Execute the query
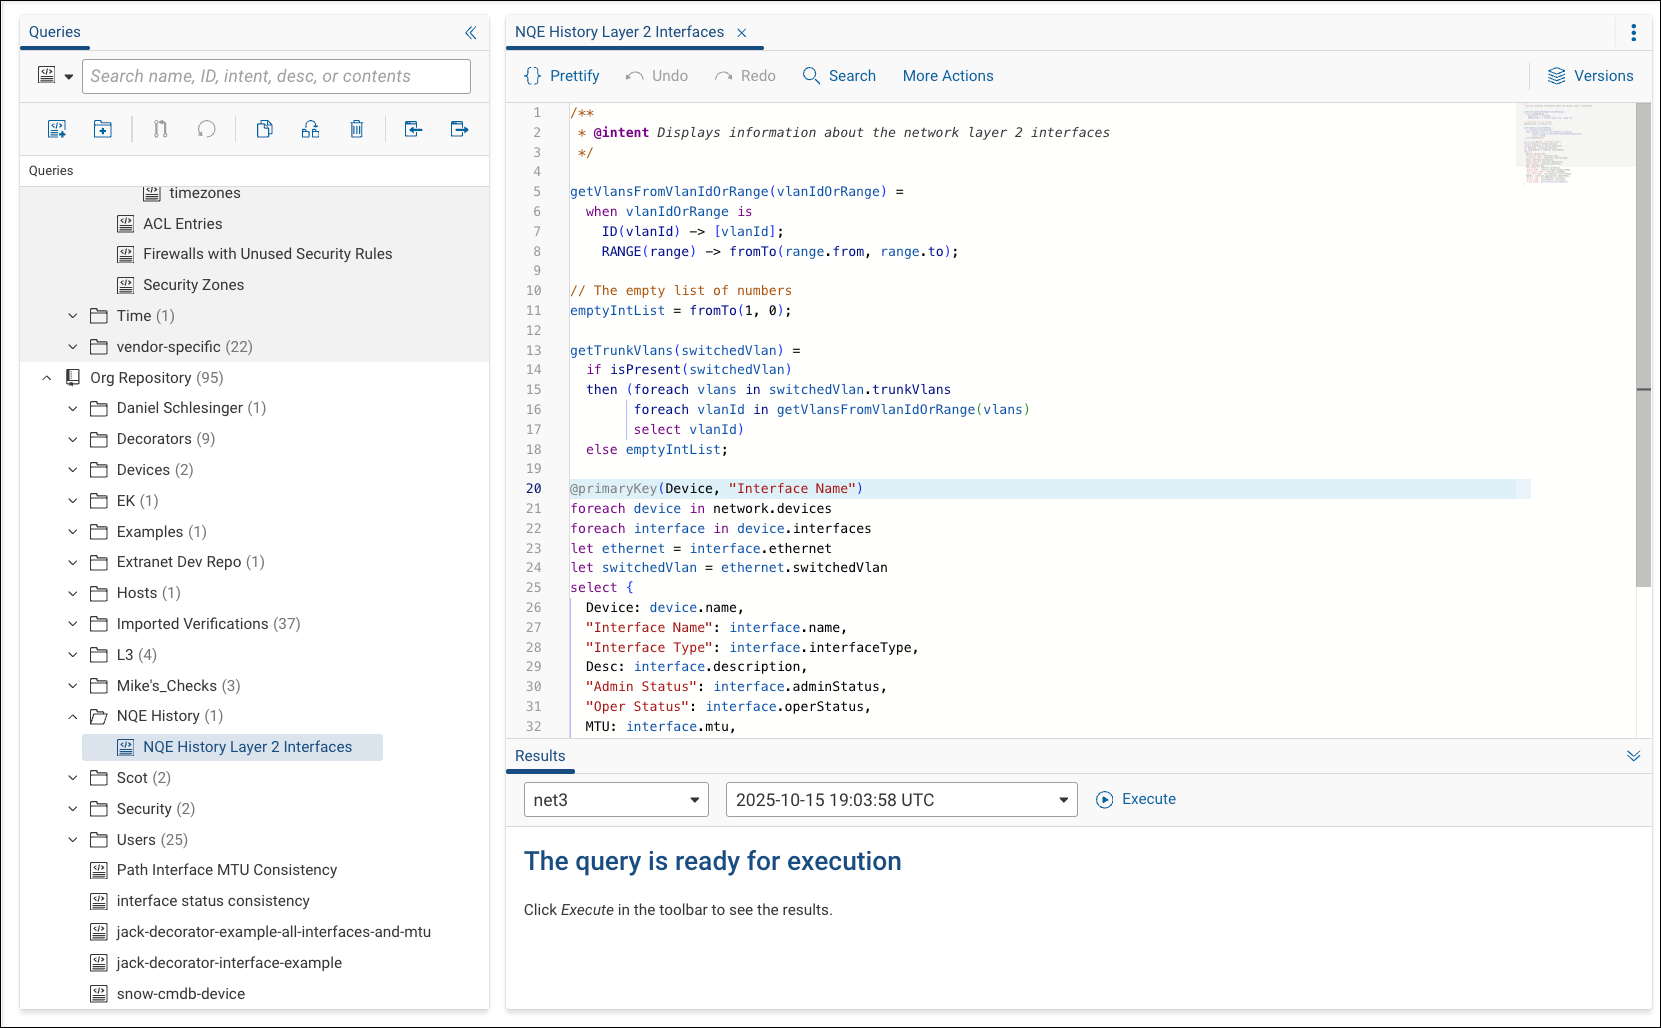Screen dimensions: 1661x1028 1136,799
